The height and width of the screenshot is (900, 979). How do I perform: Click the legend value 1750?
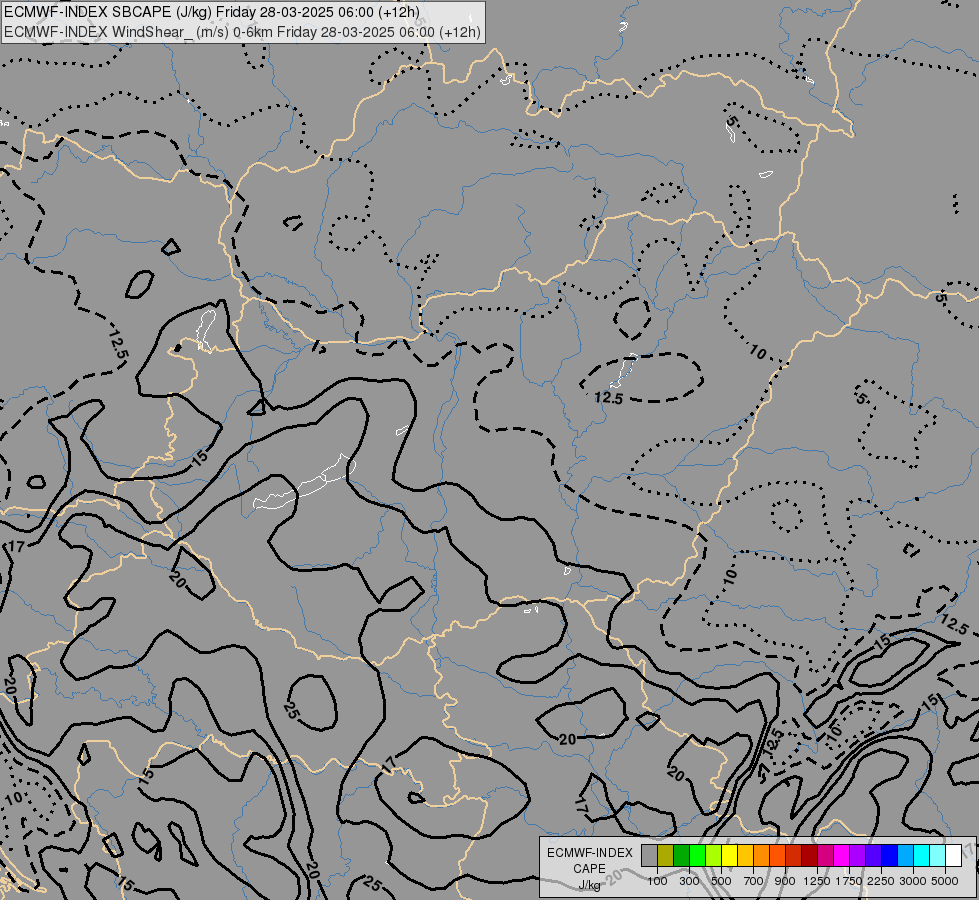(x=849, y=881)
